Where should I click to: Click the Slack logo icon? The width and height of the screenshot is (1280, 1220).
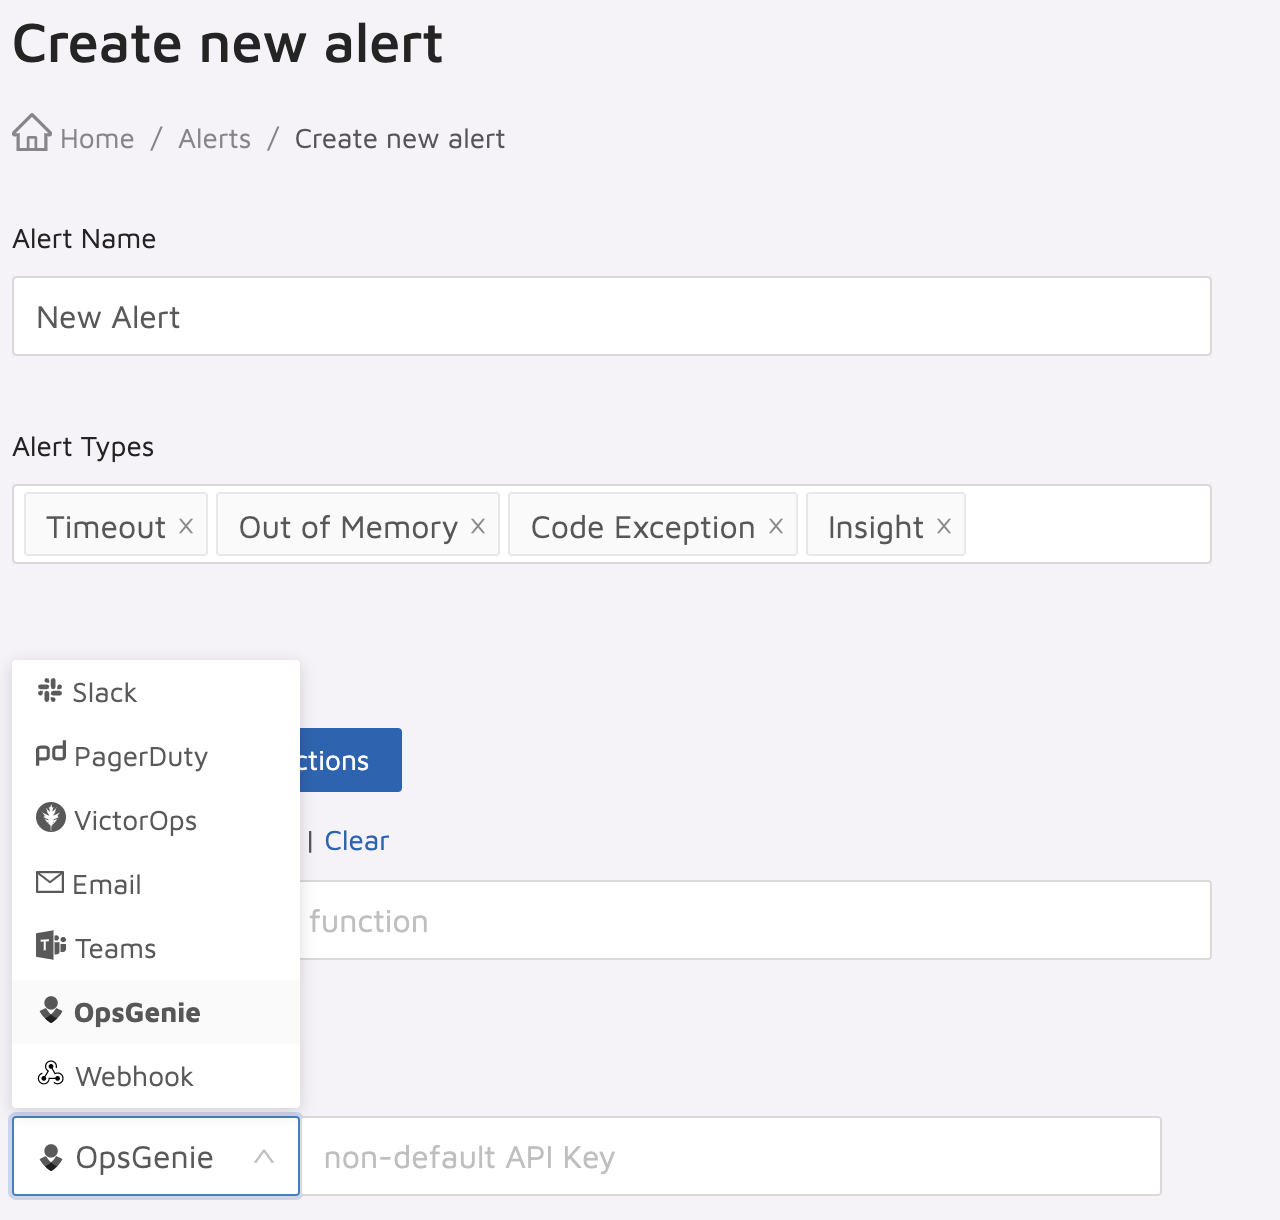(x=50, y=690)
